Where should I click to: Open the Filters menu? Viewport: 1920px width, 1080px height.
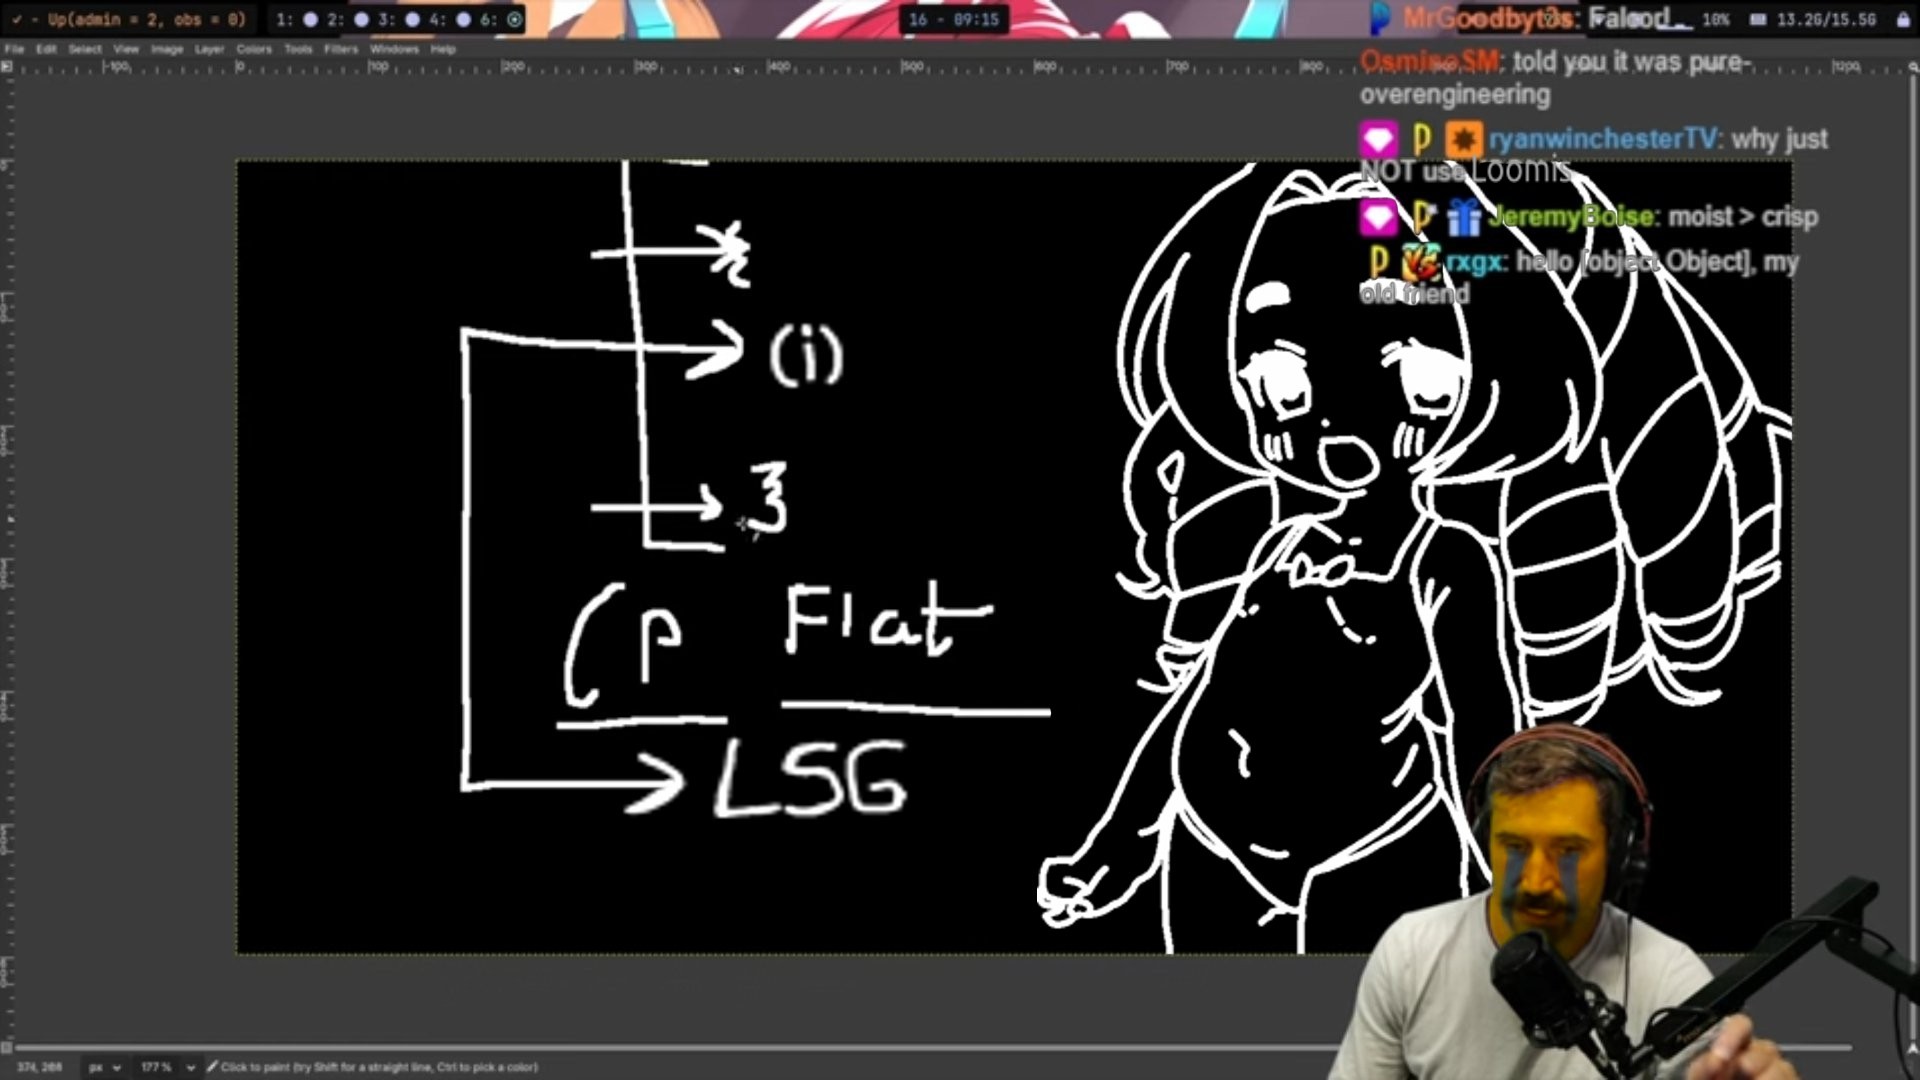341,49
